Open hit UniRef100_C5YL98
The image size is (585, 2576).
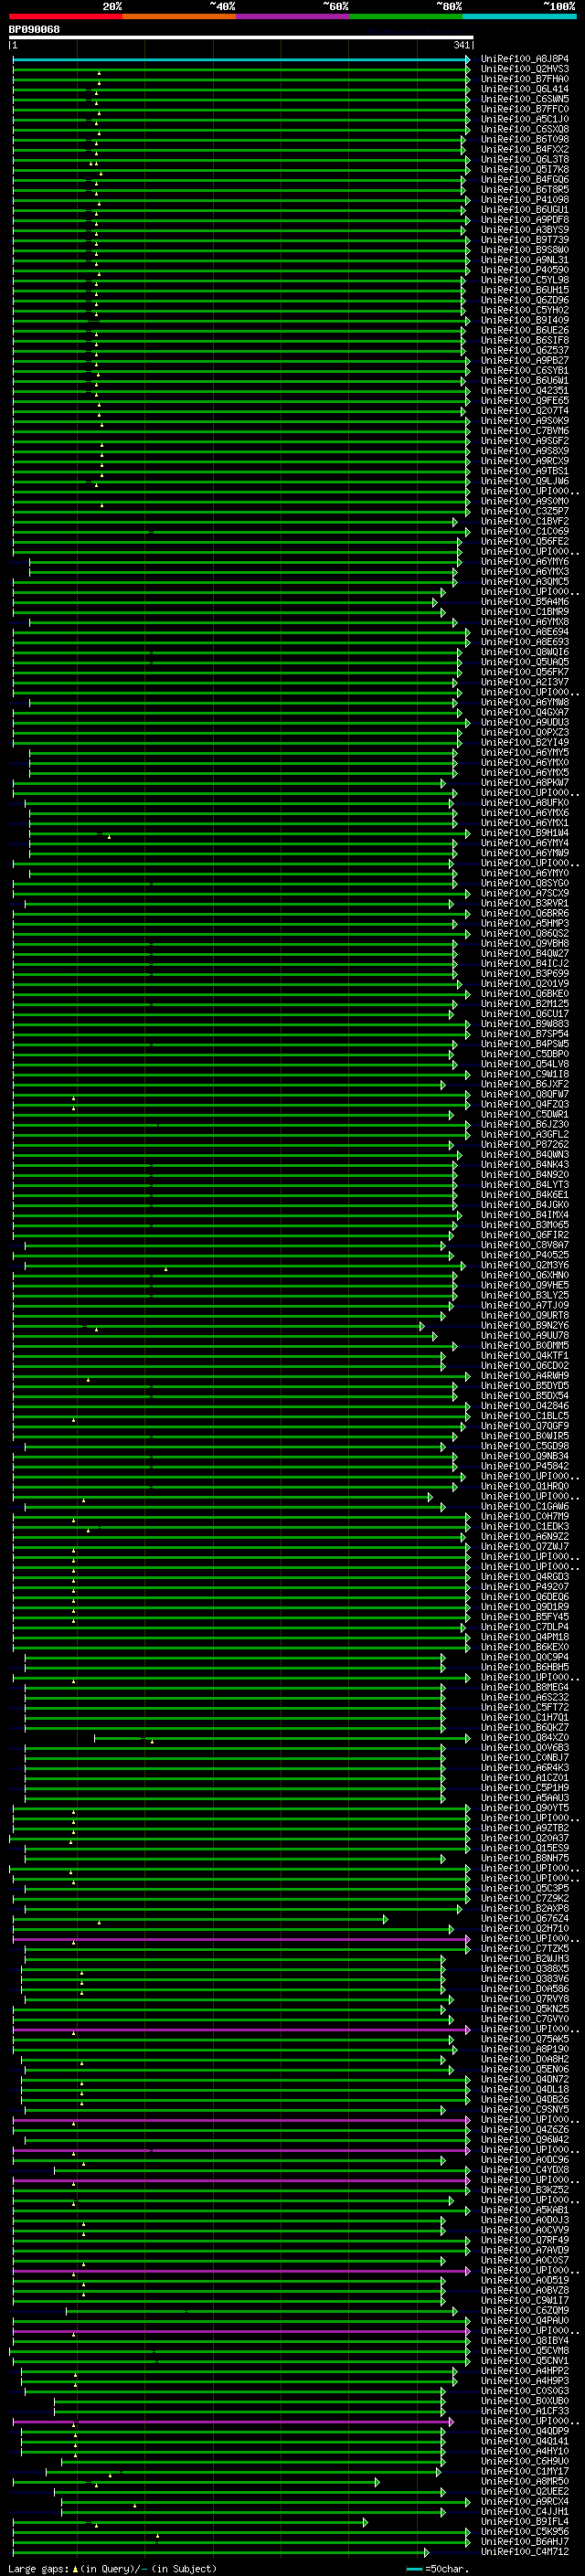point(525,280)
